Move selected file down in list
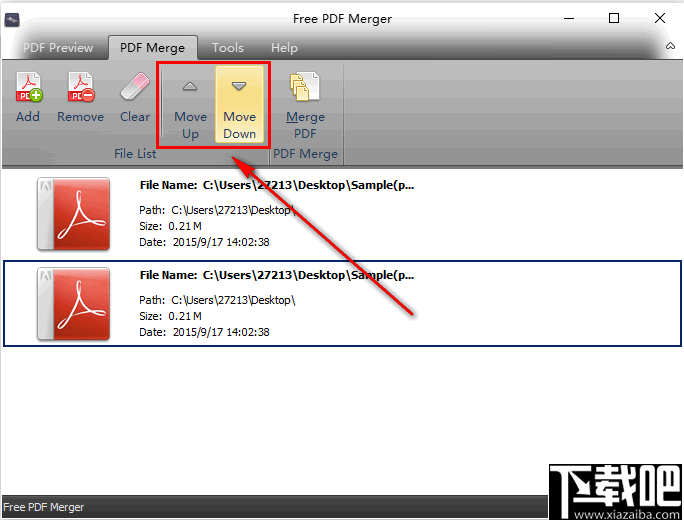 (x=239, y=105)
